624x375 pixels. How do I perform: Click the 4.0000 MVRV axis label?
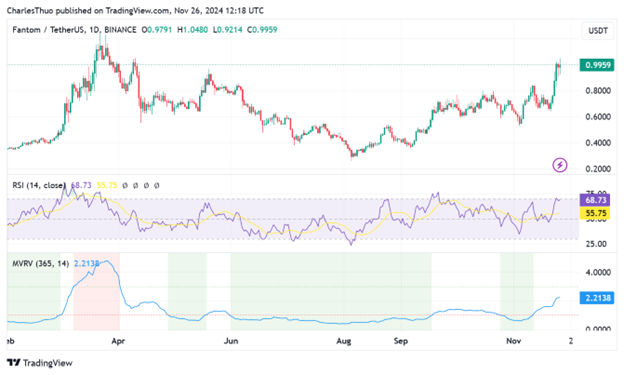(x=598, y=272)
